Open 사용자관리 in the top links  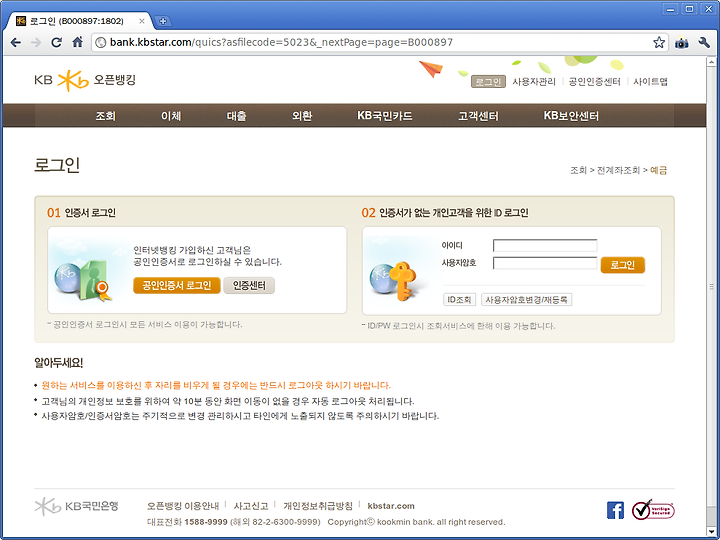pyautogui.click(x=534, y=82)
